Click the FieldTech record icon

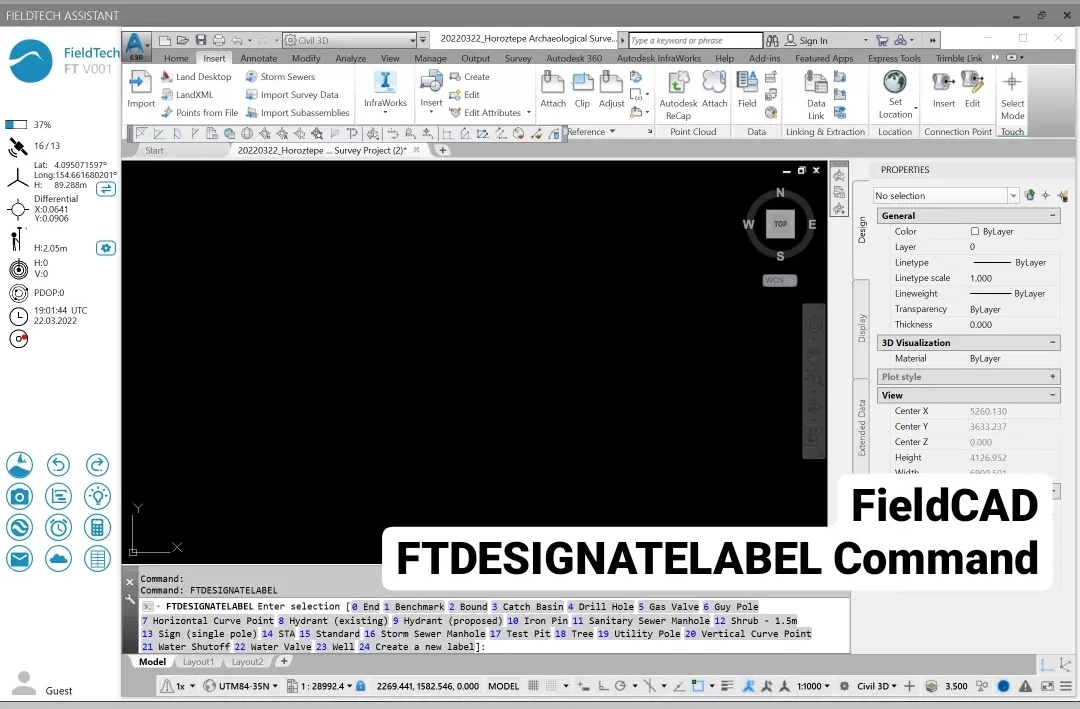tap(19, 338)
